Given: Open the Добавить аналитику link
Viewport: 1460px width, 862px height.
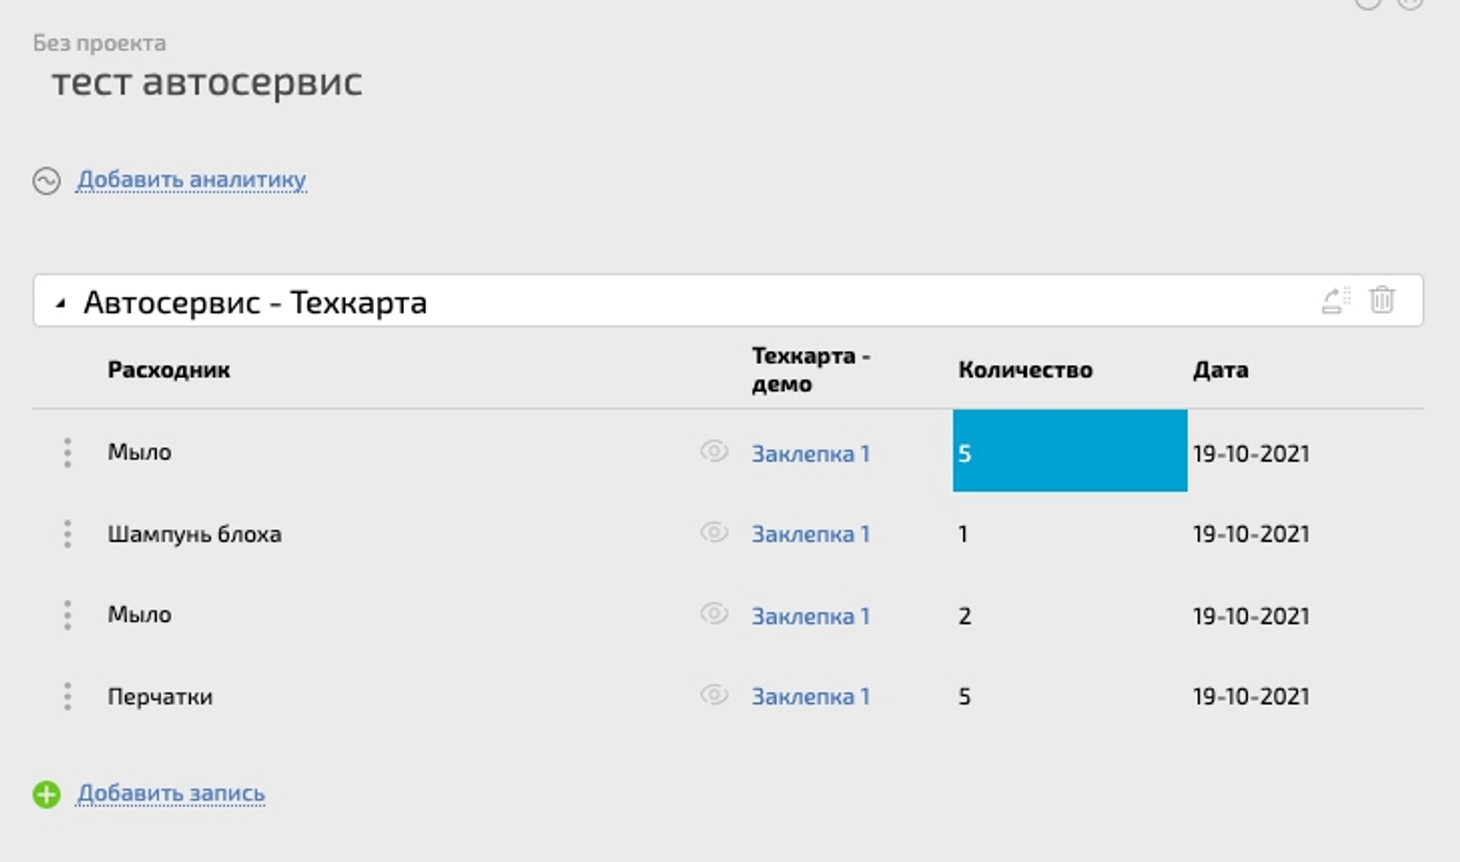Looking at the screenshot, I should pyautogui.click(x=191, y=180).
